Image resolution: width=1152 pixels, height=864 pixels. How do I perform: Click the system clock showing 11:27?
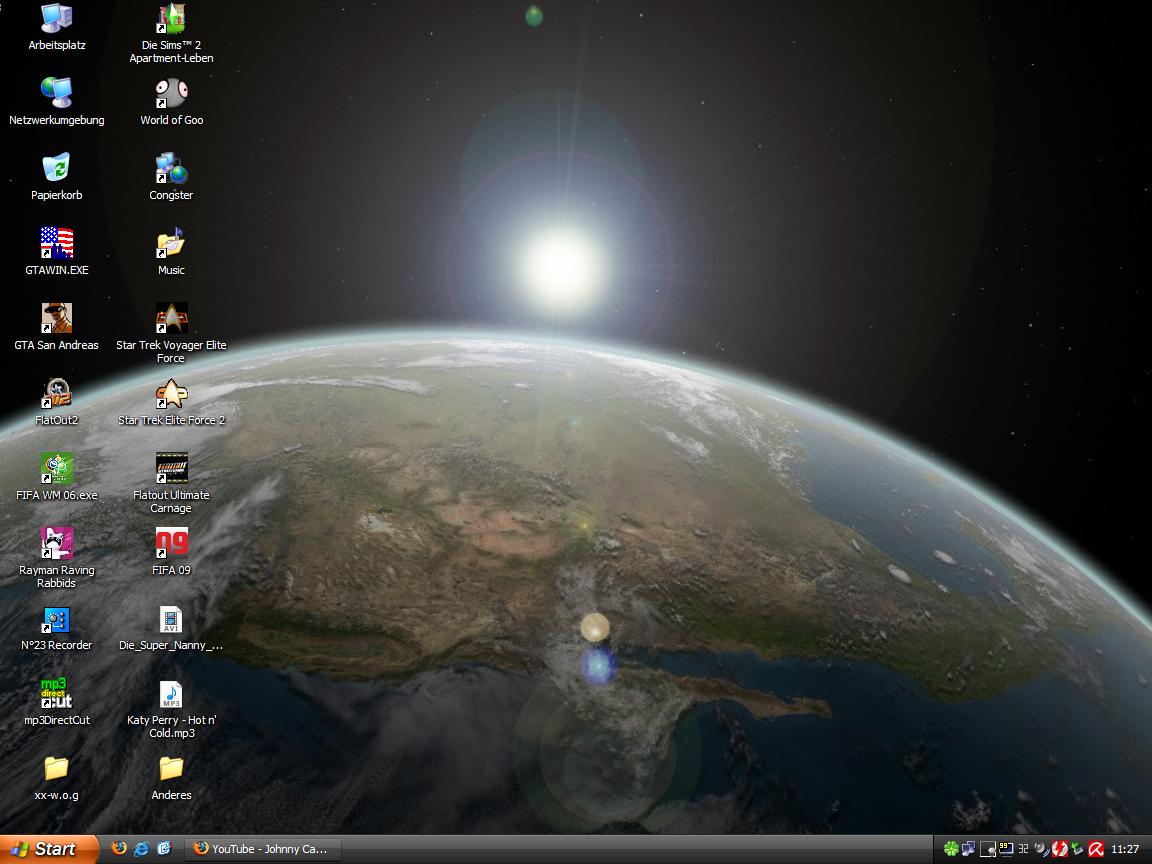tap(1125, 849)
